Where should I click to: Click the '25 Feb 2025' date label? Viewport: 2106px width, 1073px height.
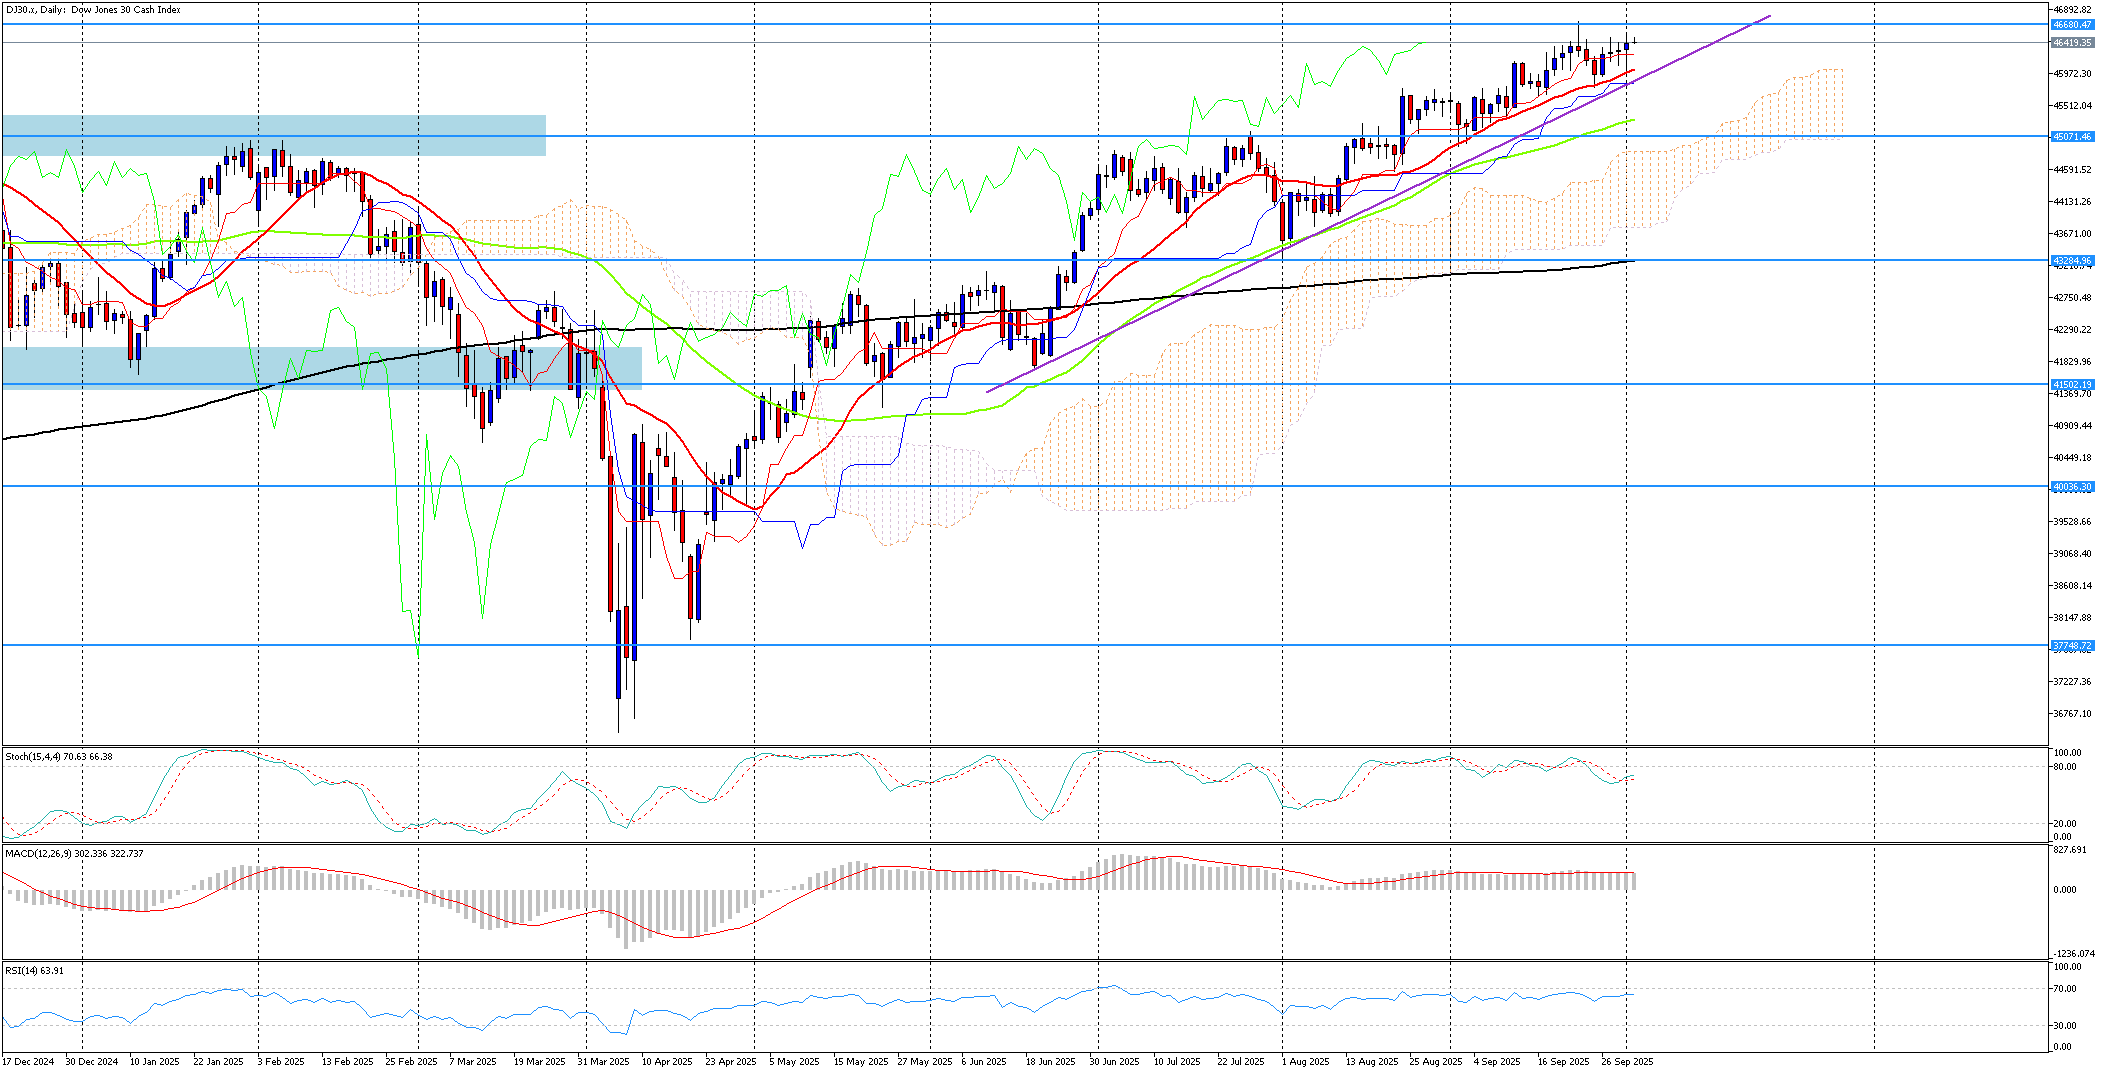[411, 1062]
